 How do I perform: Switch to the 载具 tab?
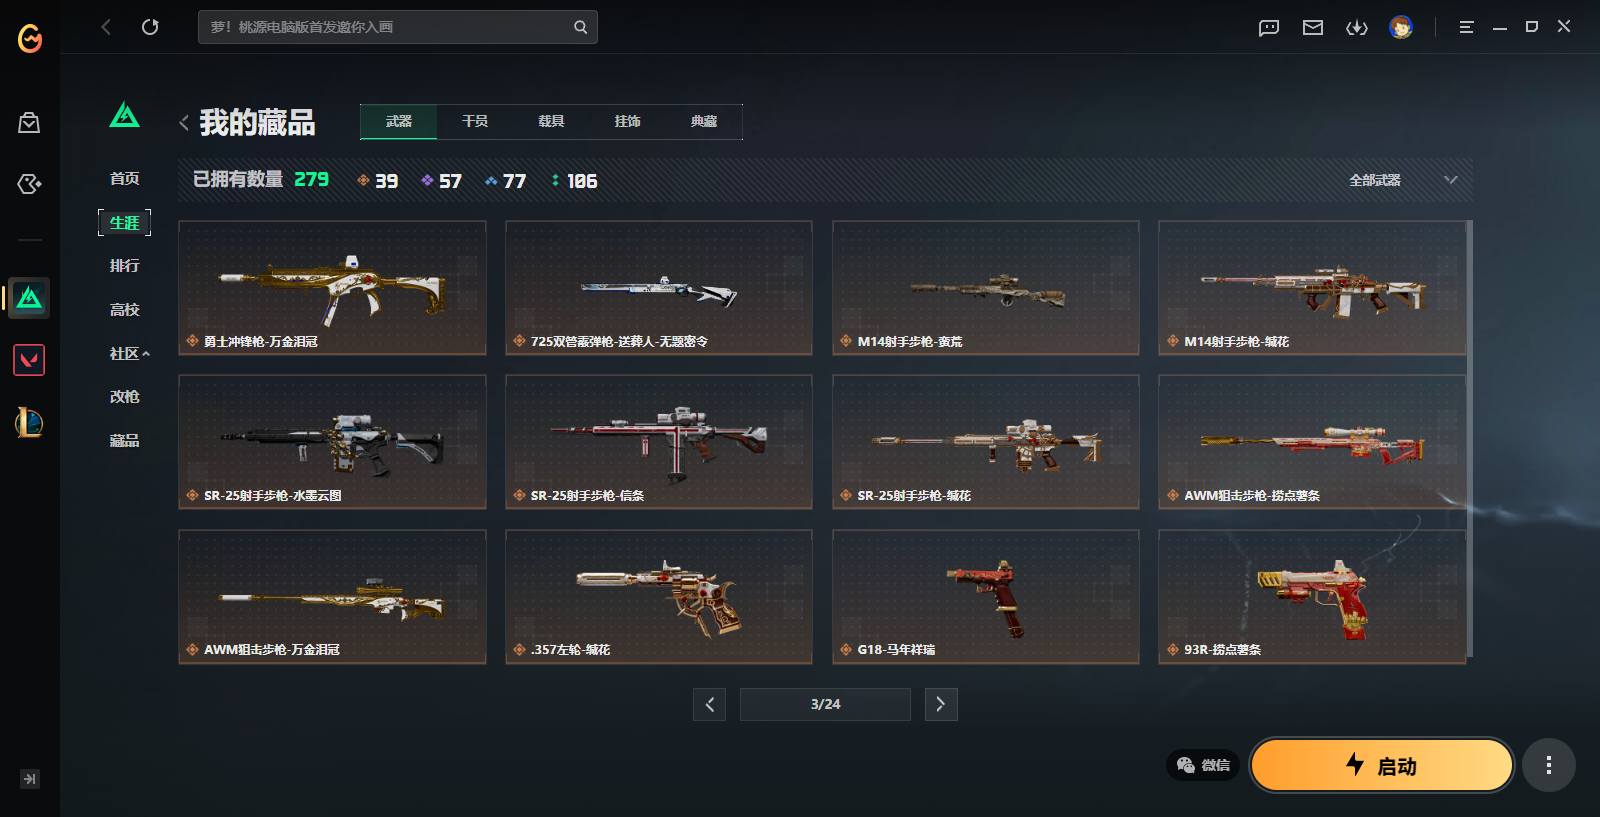click(551, 121)
